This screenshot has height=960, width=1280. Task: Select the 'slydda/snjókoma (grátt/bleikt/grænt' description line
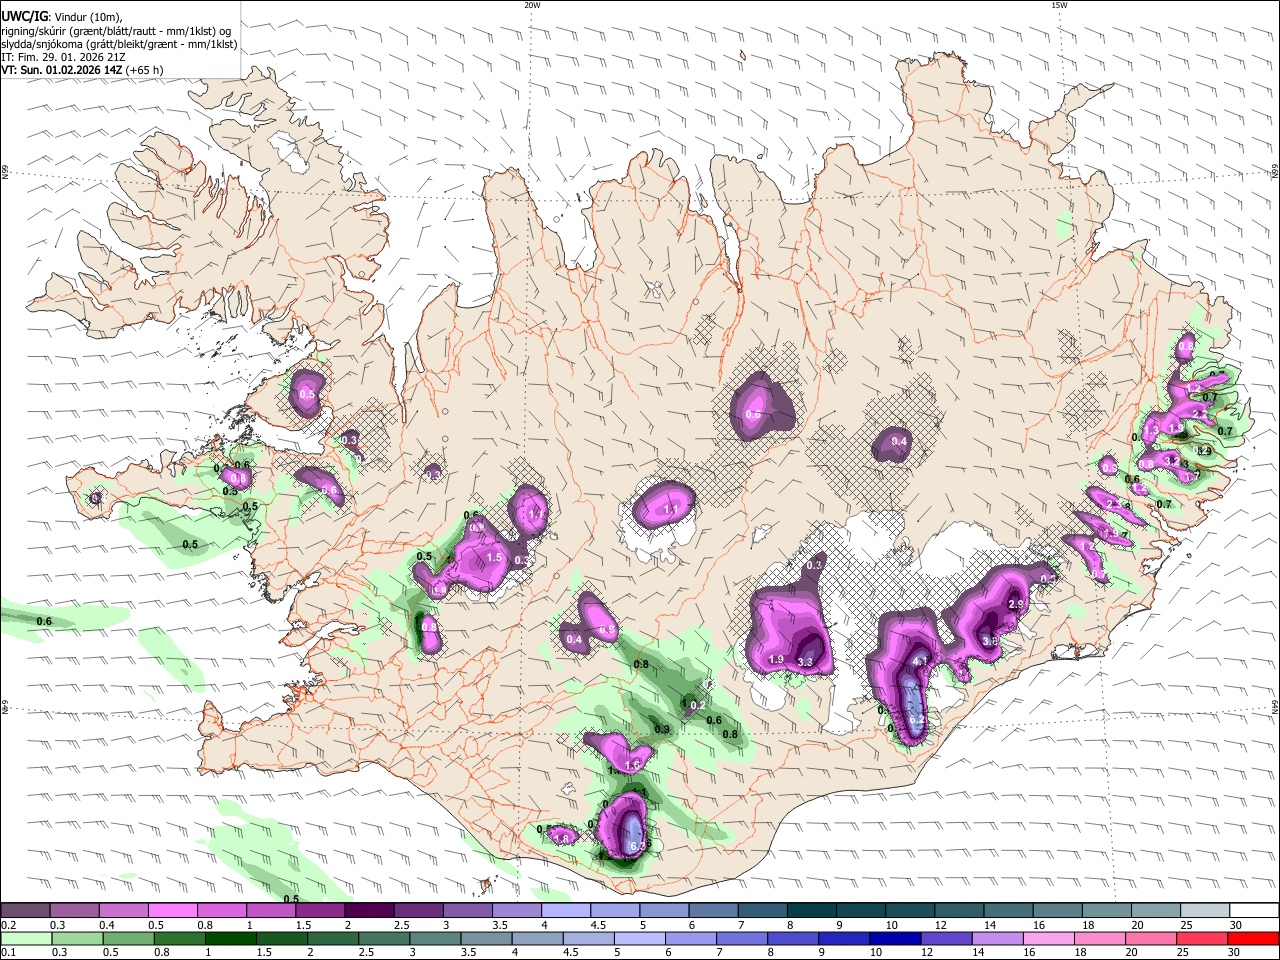pos(119,44)
